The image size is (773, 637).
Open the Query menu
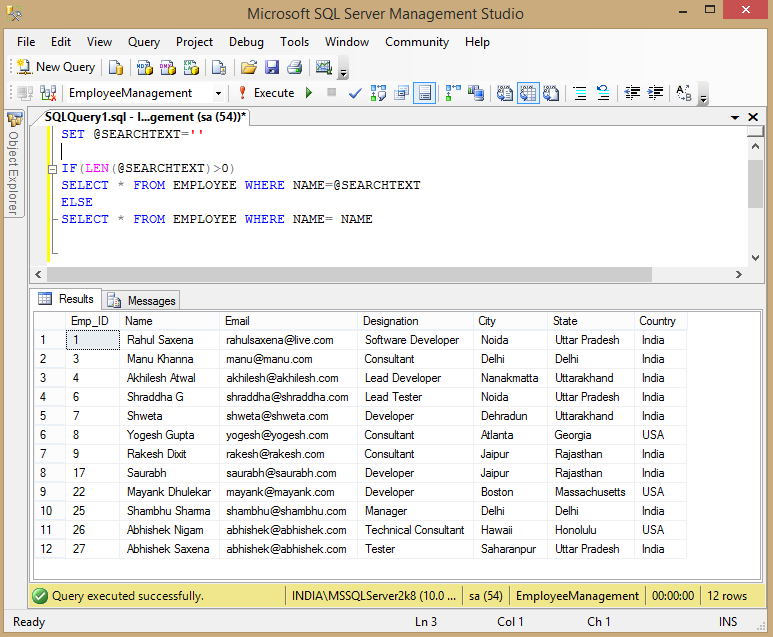click(144, 42)
